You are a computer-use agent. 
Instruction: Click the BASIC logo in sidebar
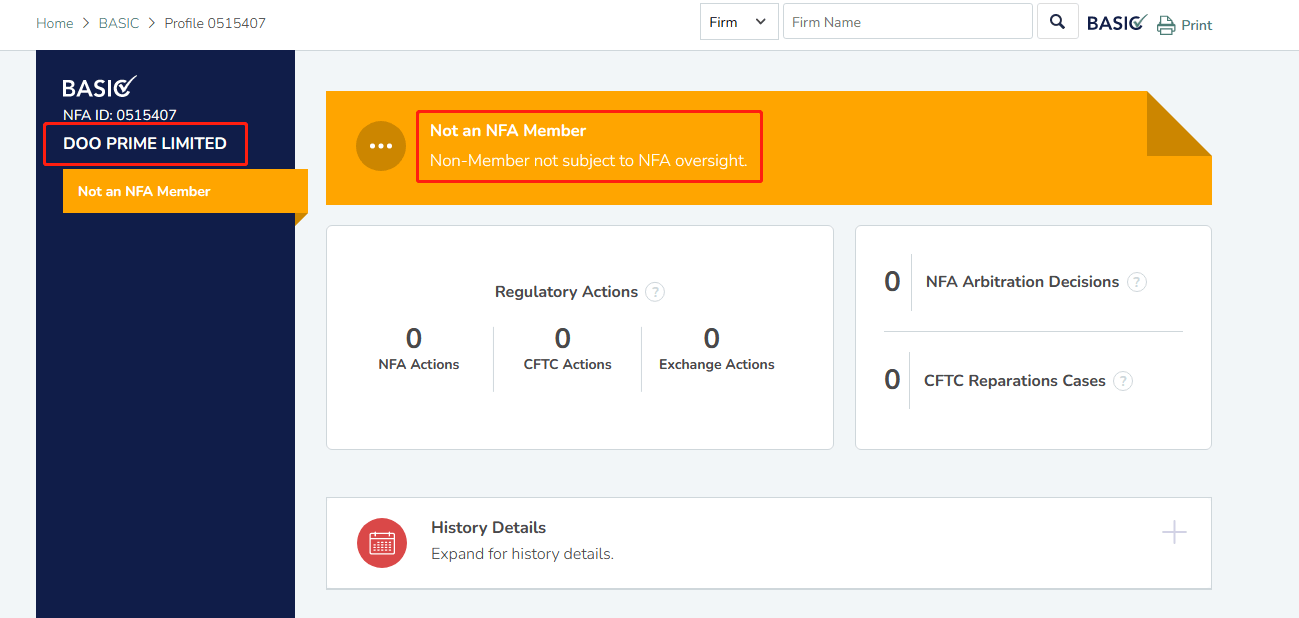(100, 87)
